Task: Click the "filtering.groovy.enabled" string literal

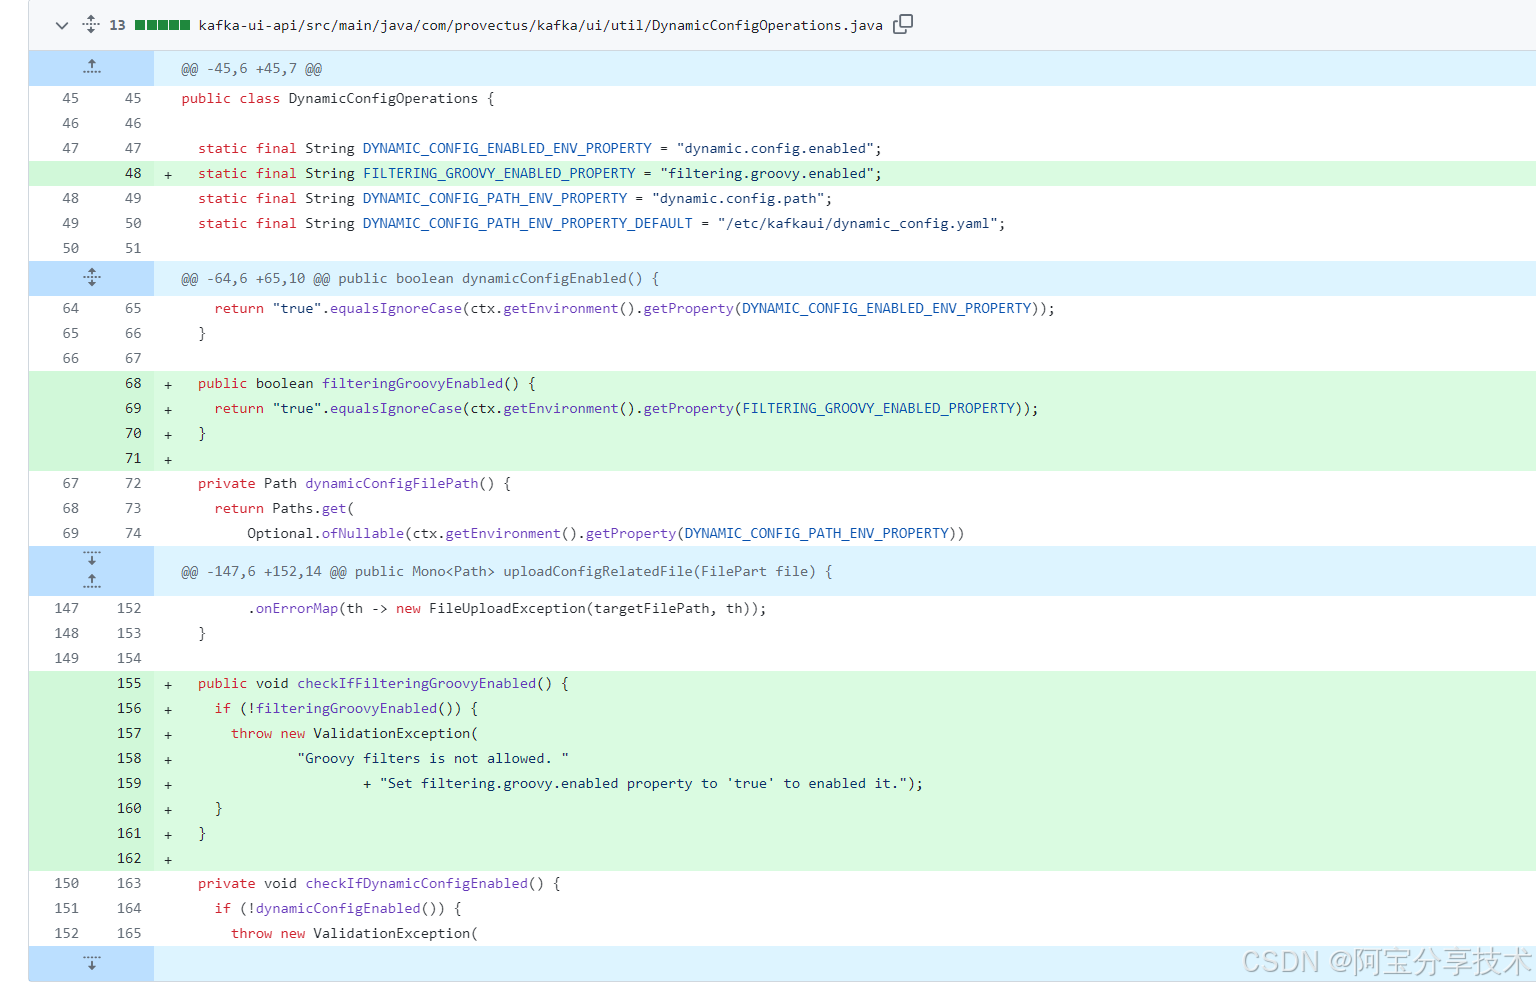Action: pyautogui.click(x=768, y=173)
